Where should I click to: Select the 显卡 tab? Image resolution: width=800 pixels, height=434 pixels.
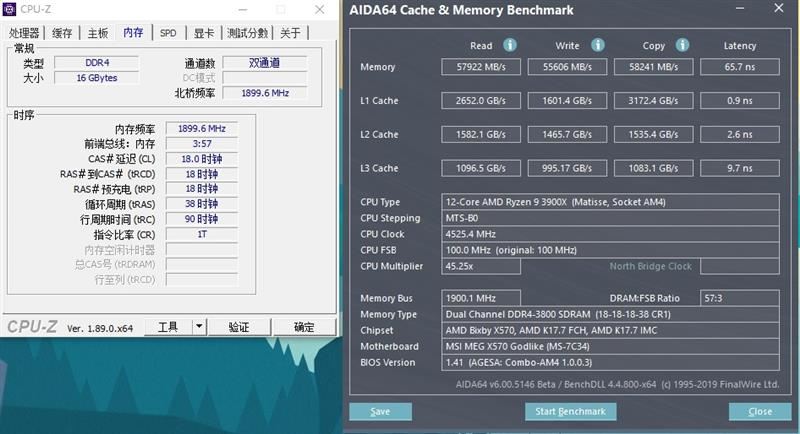204,33
